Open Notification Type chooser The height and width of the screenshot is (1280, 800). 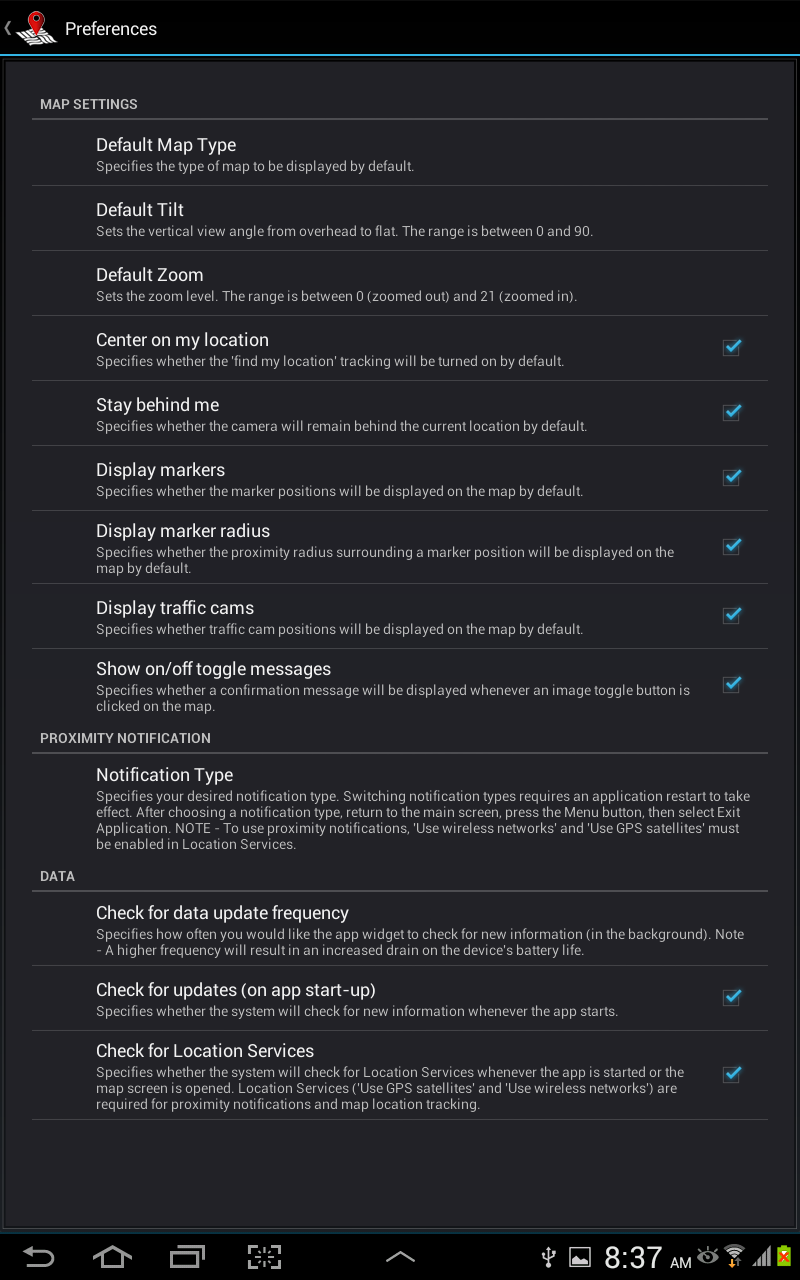point(400,809)
